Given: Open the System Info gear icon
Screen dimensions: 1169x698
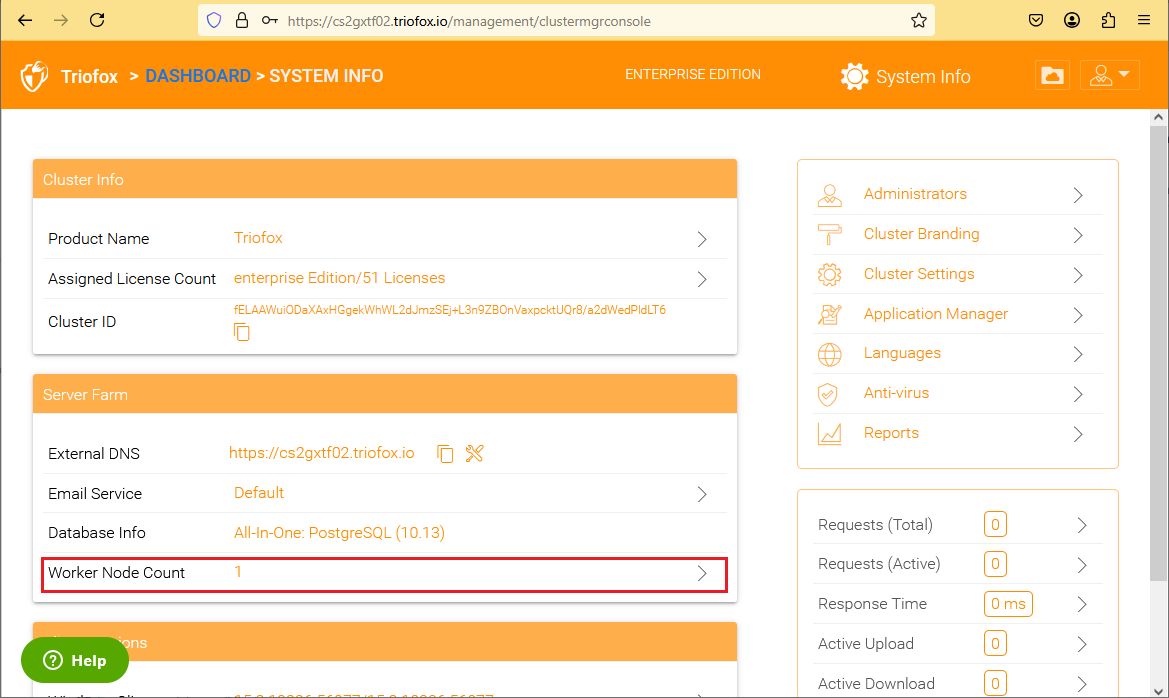Looking at the screenshot, I should pyautogui.click(x=854, y=76).
